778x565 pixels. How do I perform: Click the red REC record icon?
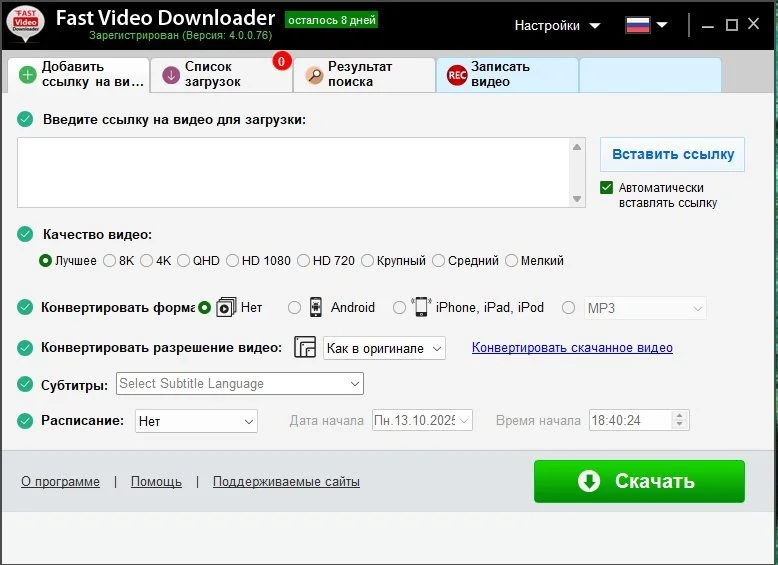pos(457,75)
